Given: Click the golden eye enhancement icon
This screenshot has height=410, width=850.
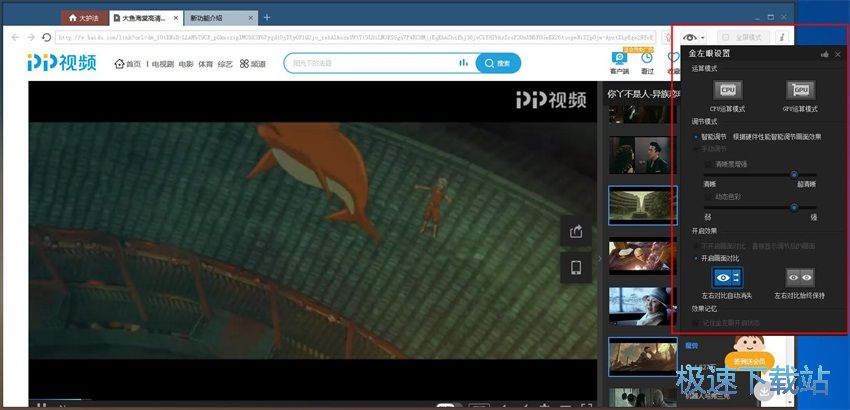Looking at the screenshot, I should 689,37.
